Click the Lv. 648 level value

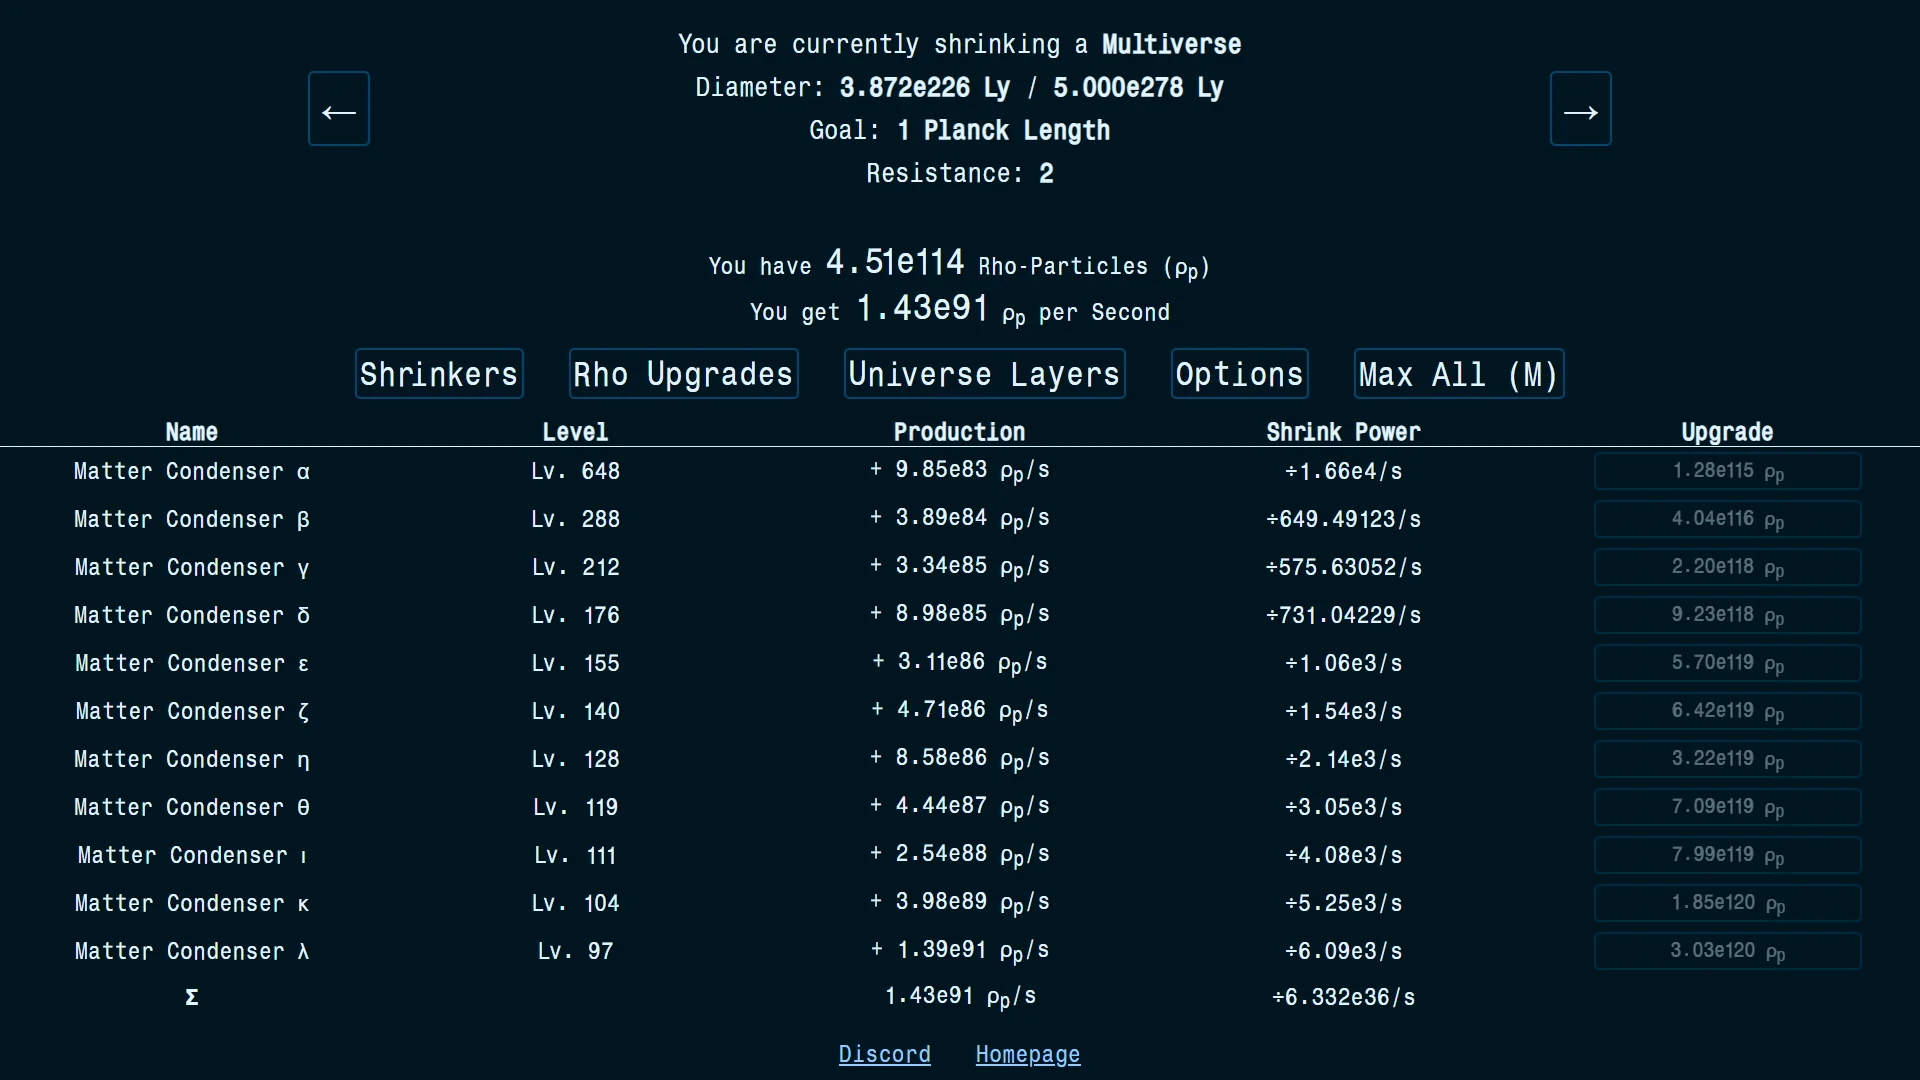[575, 471]
